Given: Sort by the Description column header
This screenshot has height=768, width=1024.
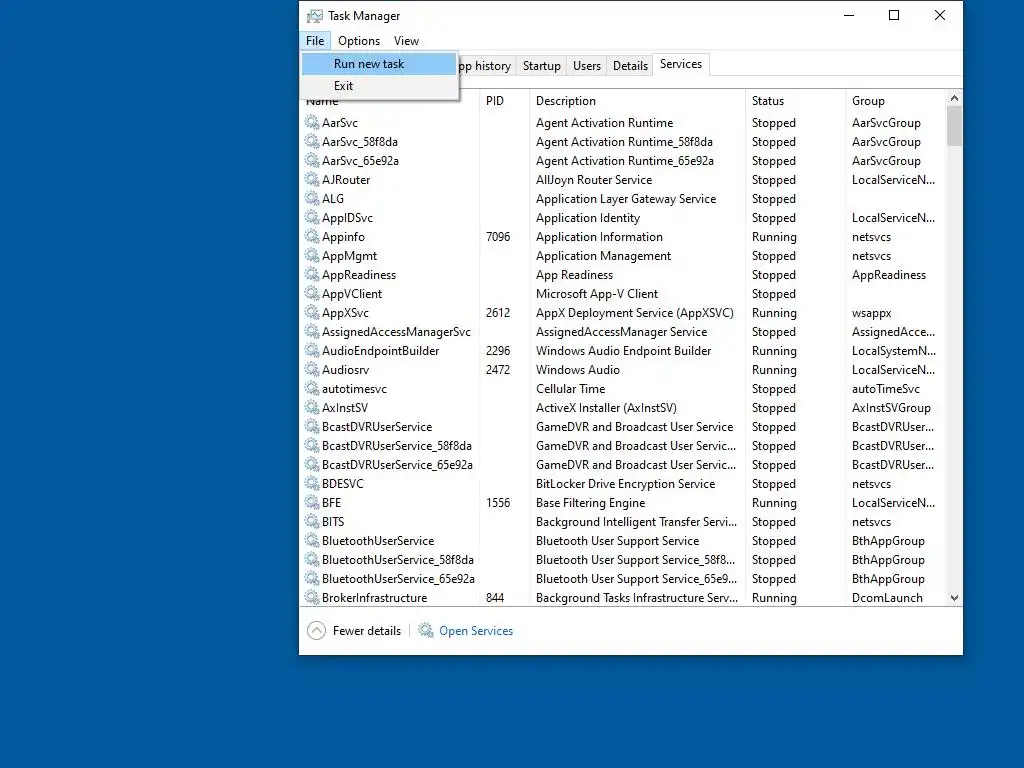Looking at the screenshot, I should coord(637,101).
